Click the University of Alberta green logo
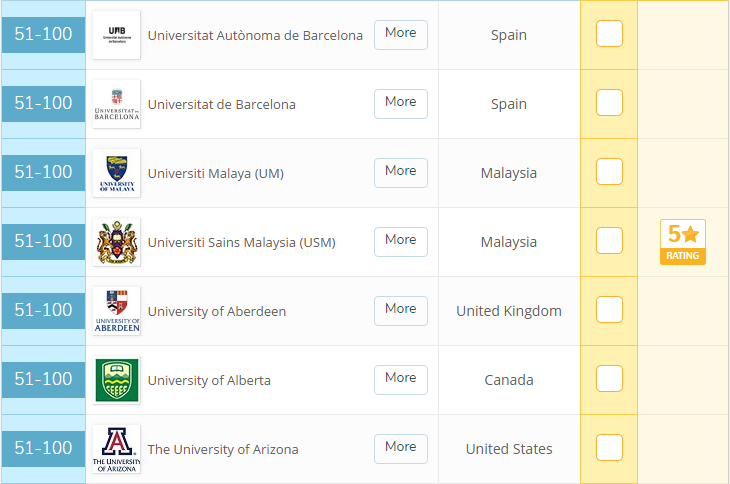 pos(116,380)
